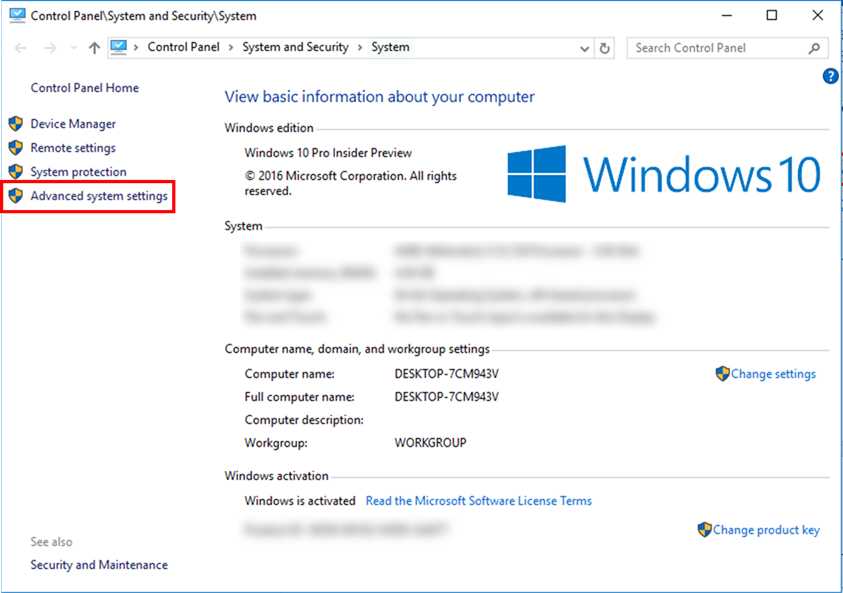Select System breadcrumb
Screen dimensions: 843x593
(x=390, y=47)
